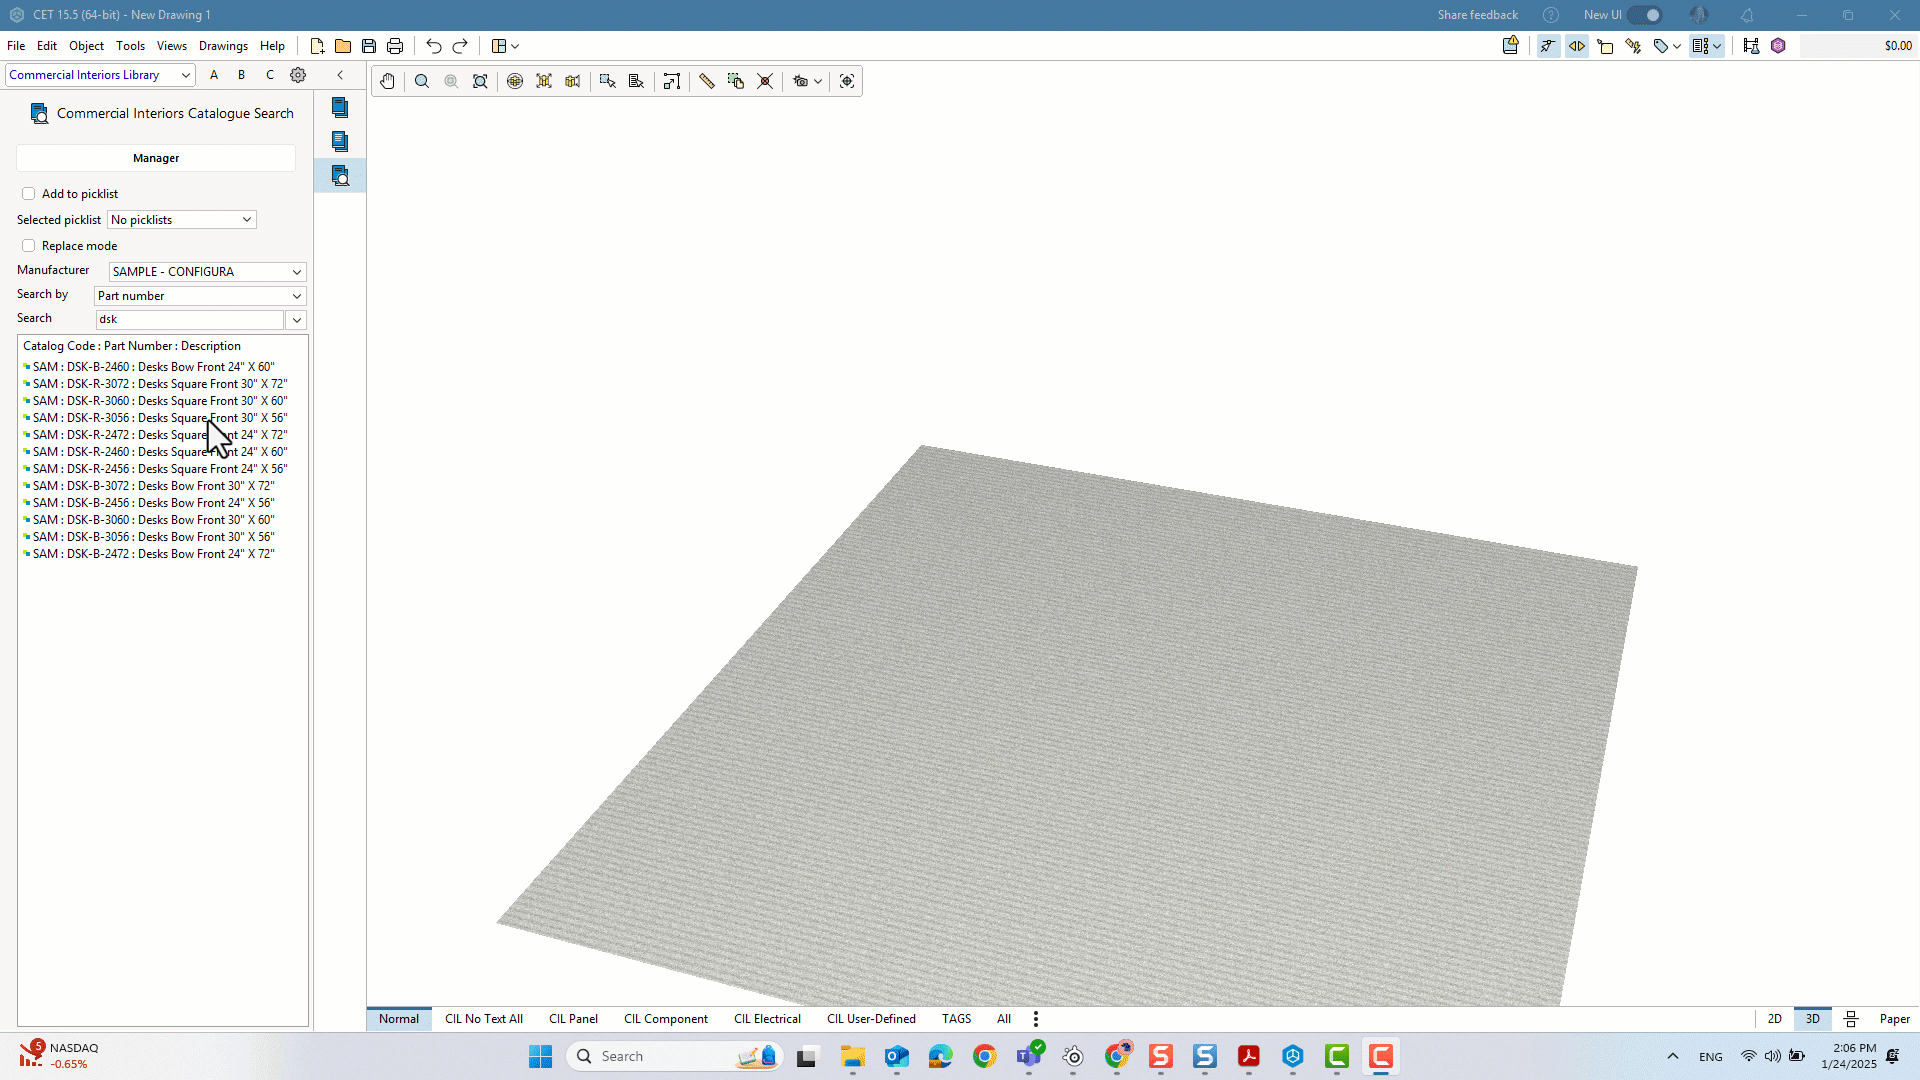Switch to Paper view
This screenshot has width=1920, height=1080.
1894,1019
